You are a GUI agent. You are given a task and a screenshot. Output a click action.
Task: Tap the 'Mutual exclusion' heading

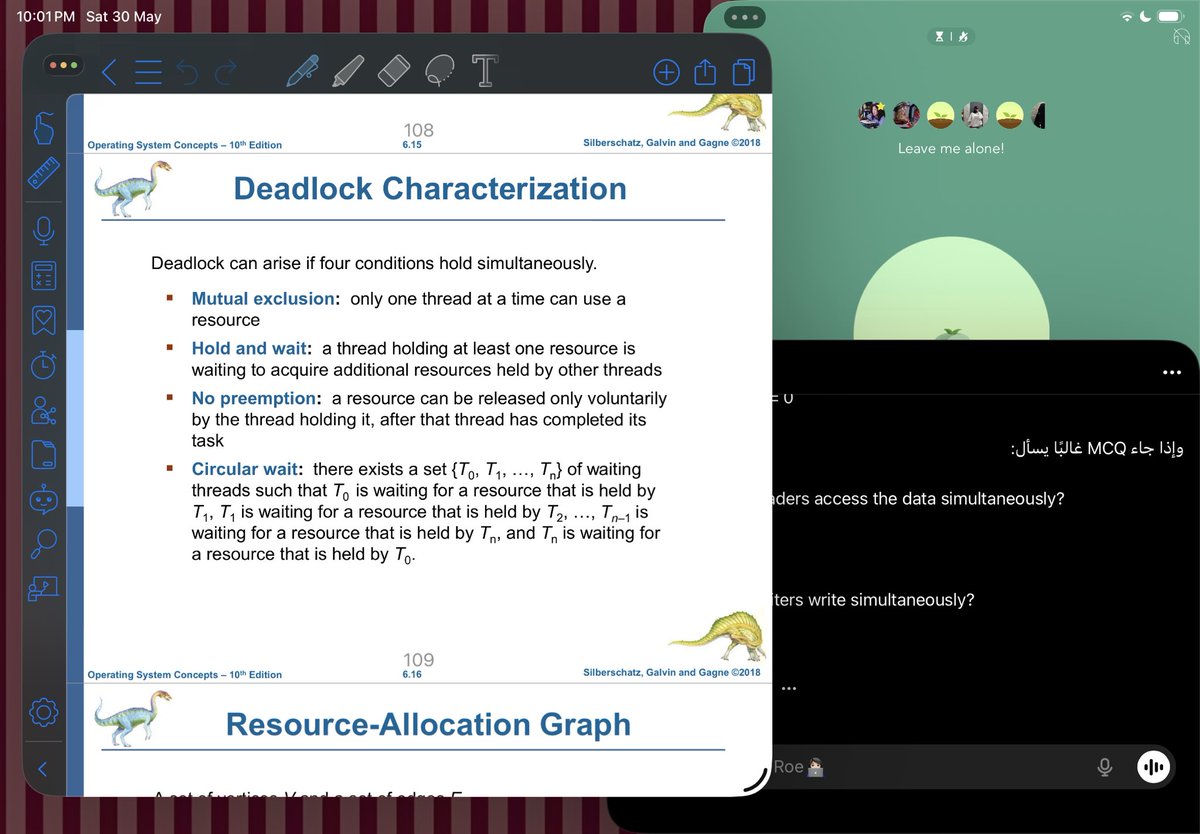(x=264, y=298)
